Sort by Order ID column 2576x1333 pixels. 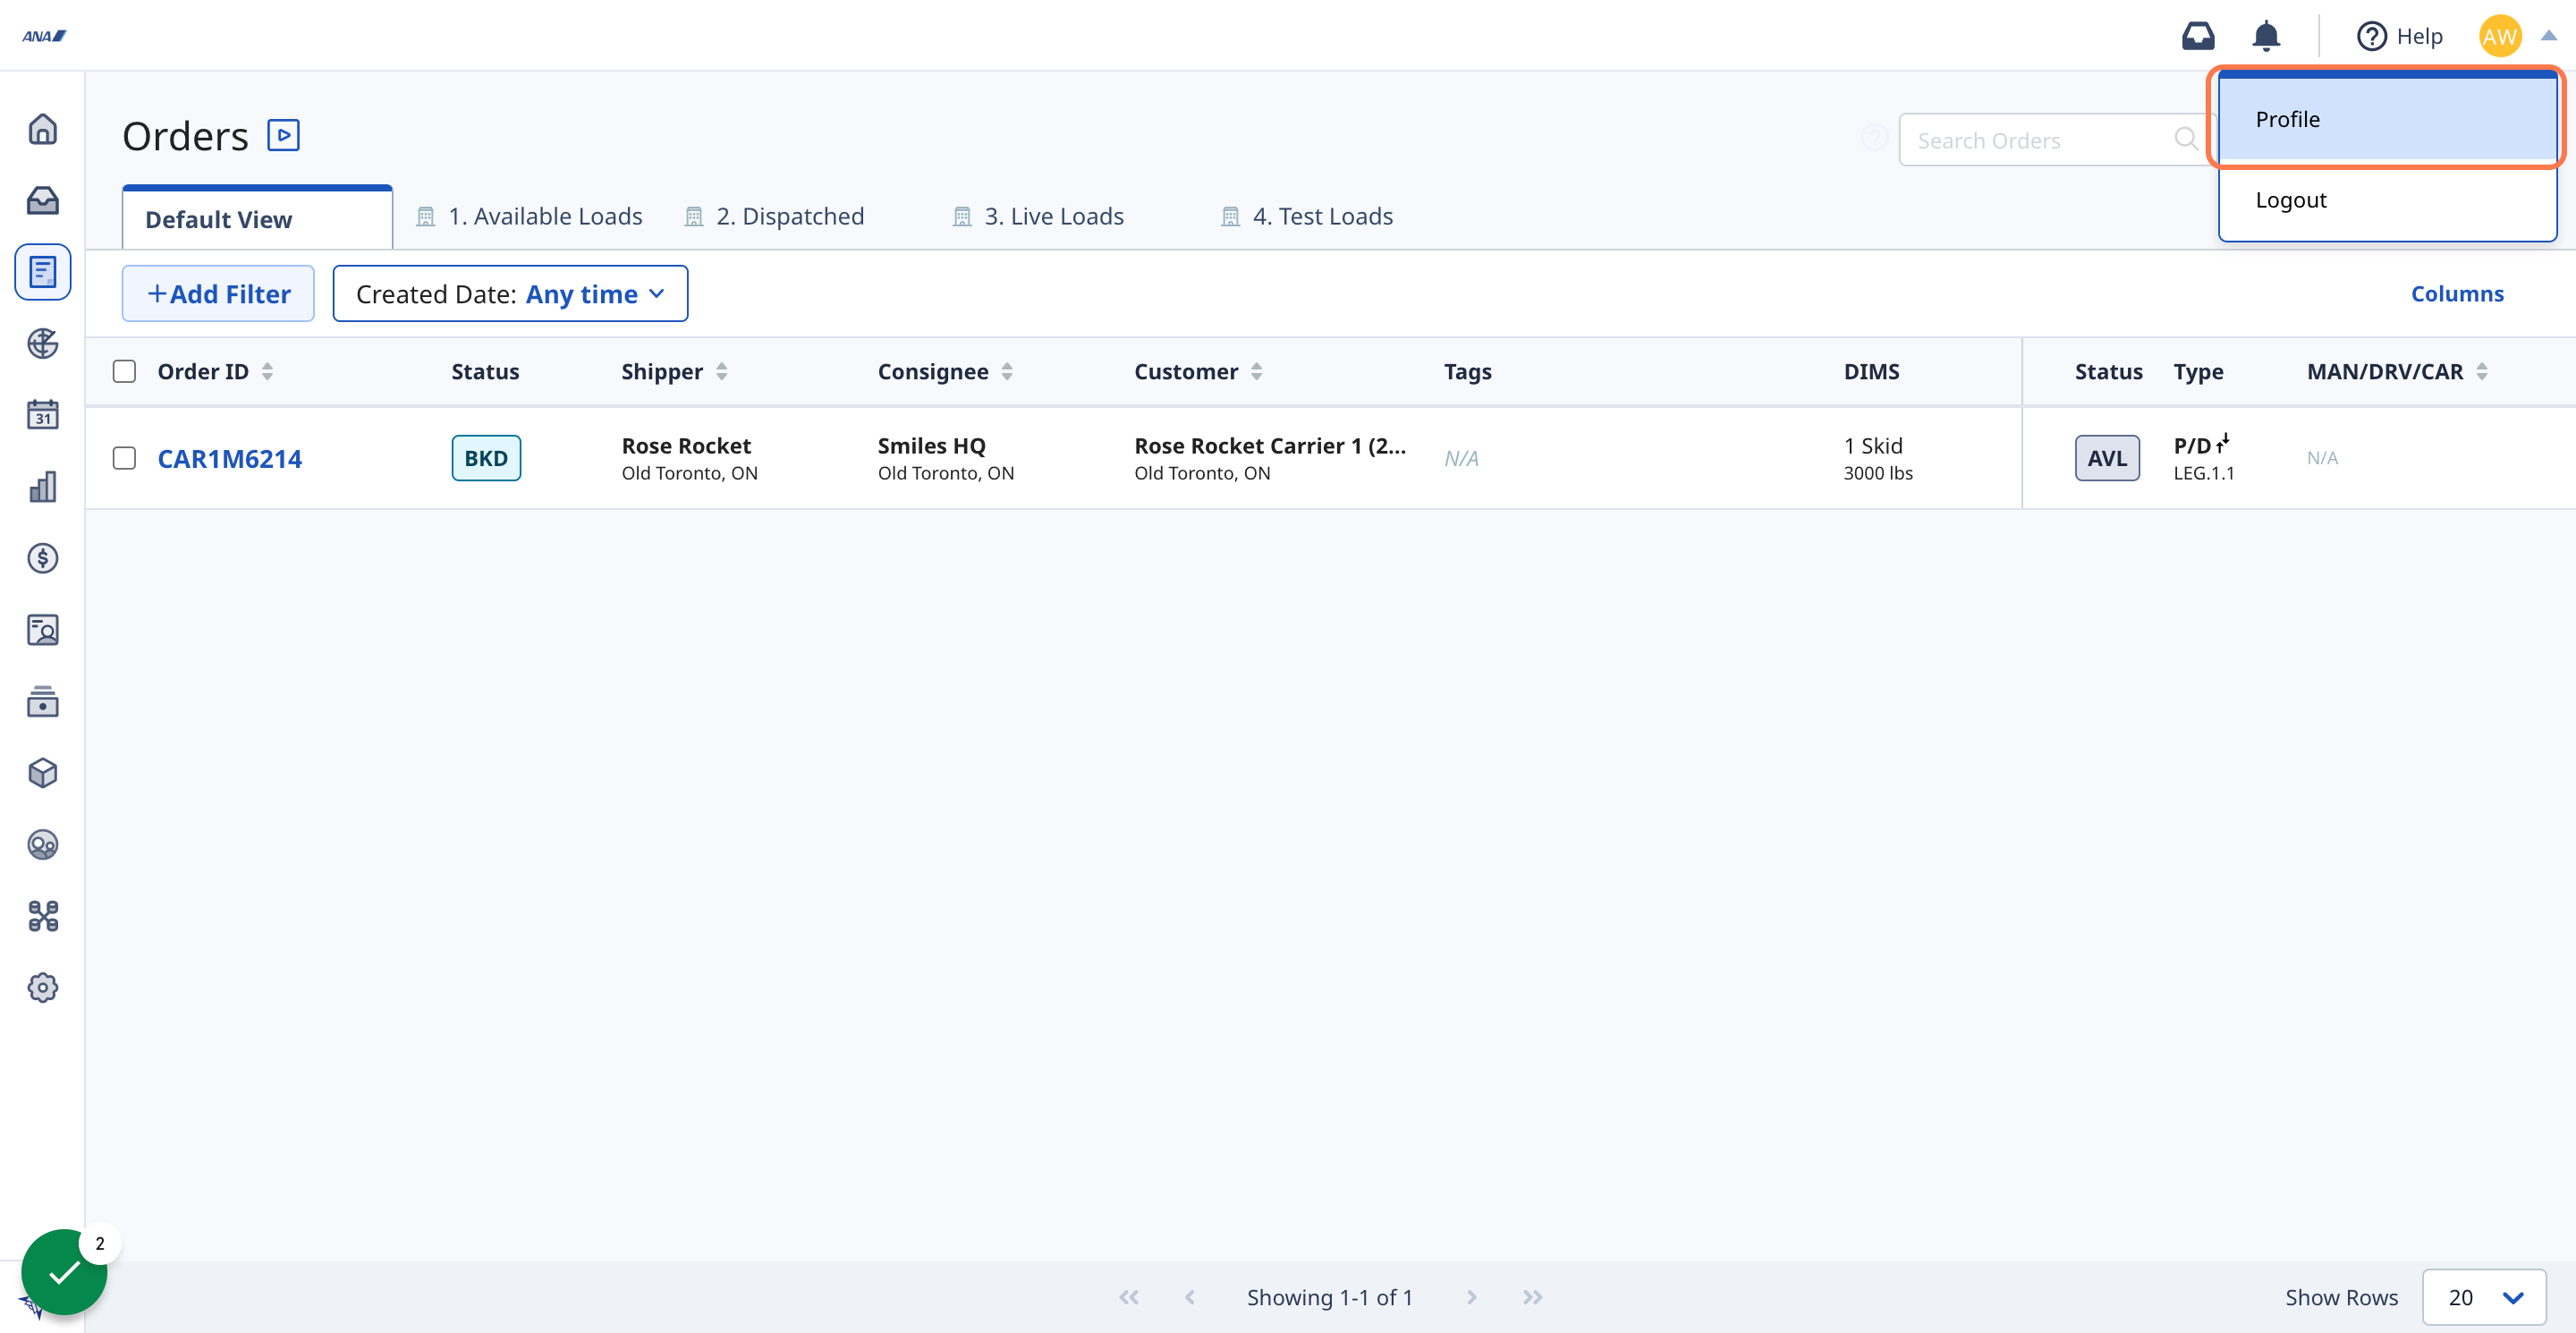[x=267, y=371]
